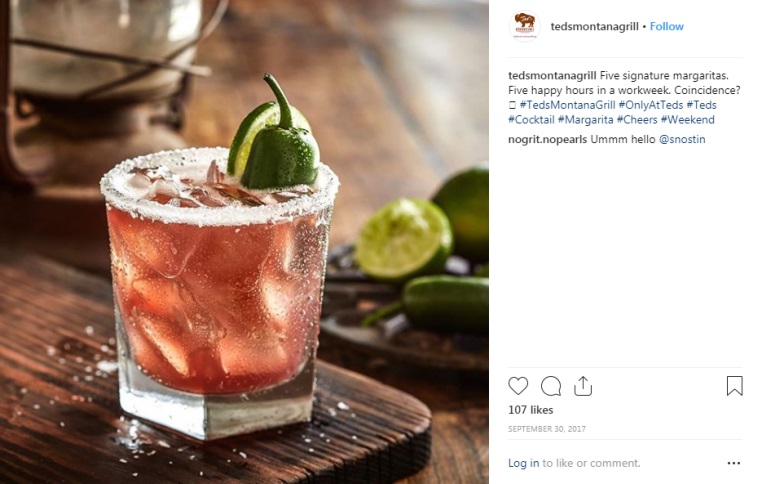Open the #Cheers hashtag
The image size is (762, 484).
[x=637, y=120]
